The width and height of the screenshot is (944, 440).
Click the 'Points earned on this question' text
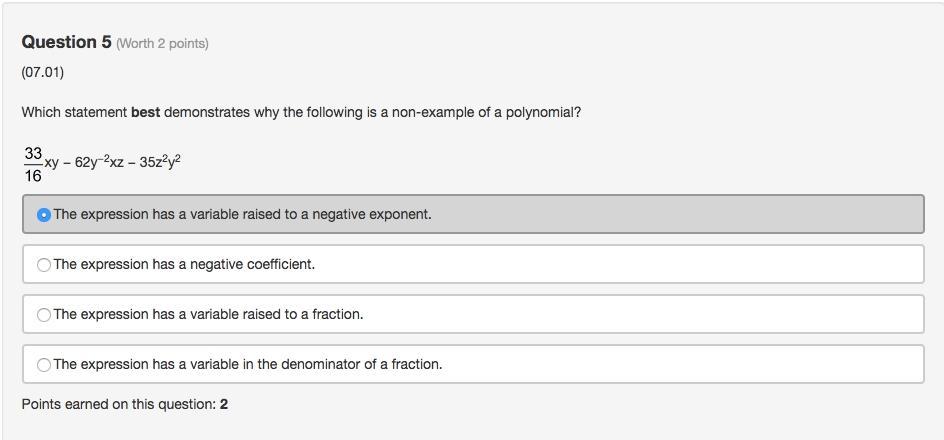click(x=118, y=404)
